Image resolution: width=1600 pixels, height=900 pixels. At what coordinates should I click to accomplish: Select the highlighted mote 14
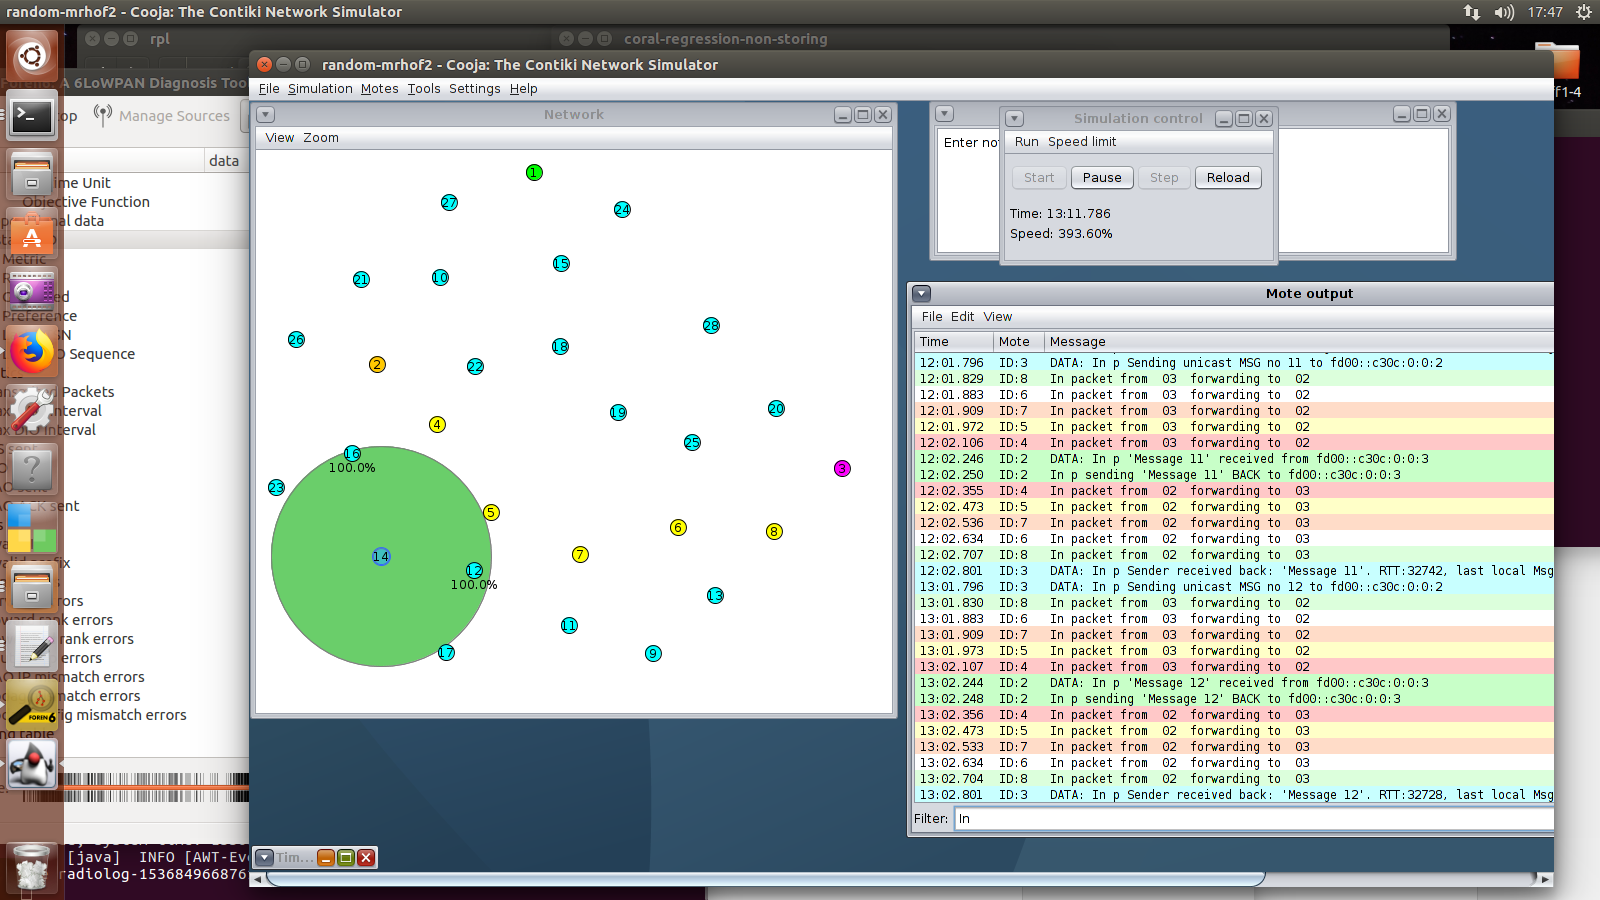(381, 557)
